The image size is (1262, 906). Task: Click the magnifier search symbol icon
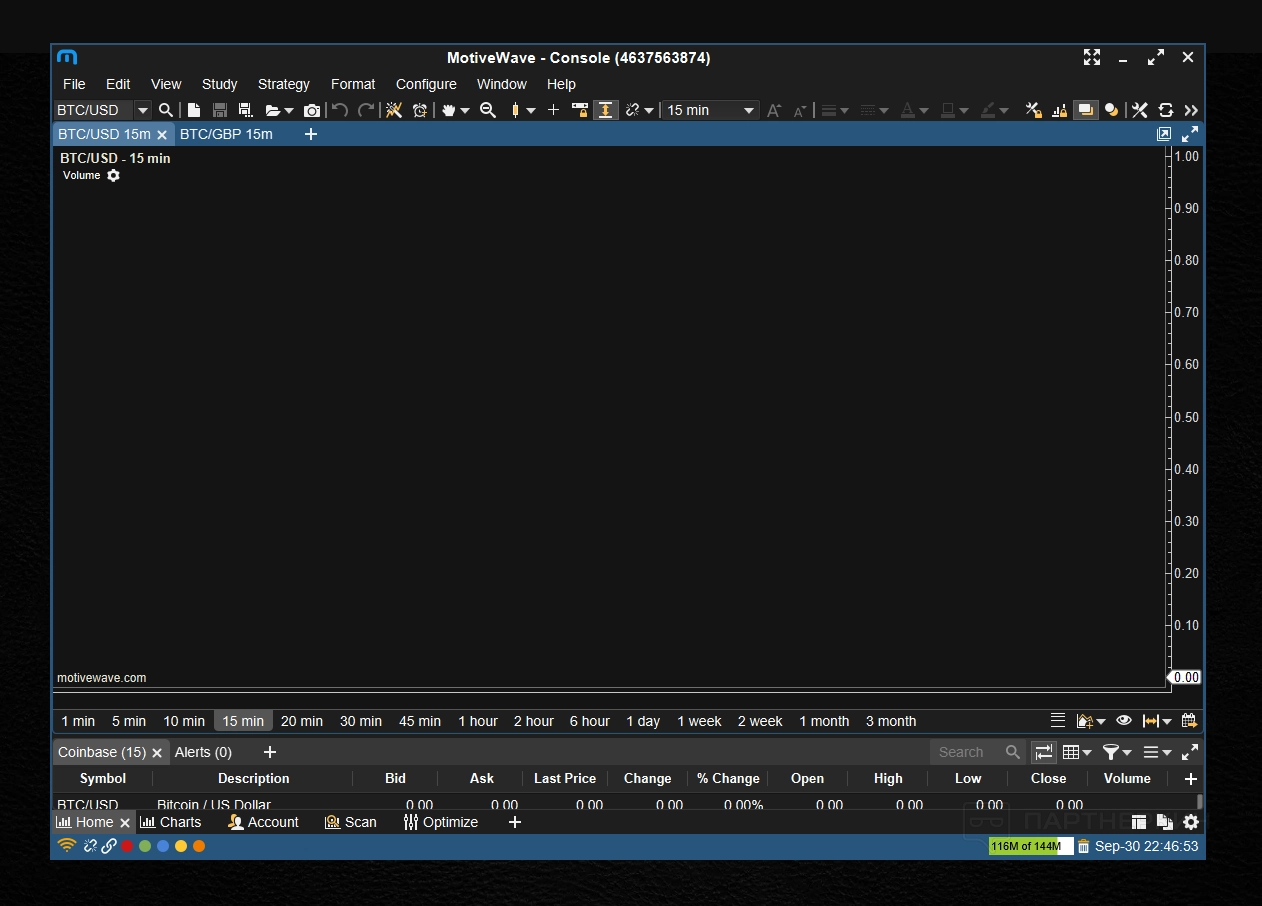pos(166,110)
